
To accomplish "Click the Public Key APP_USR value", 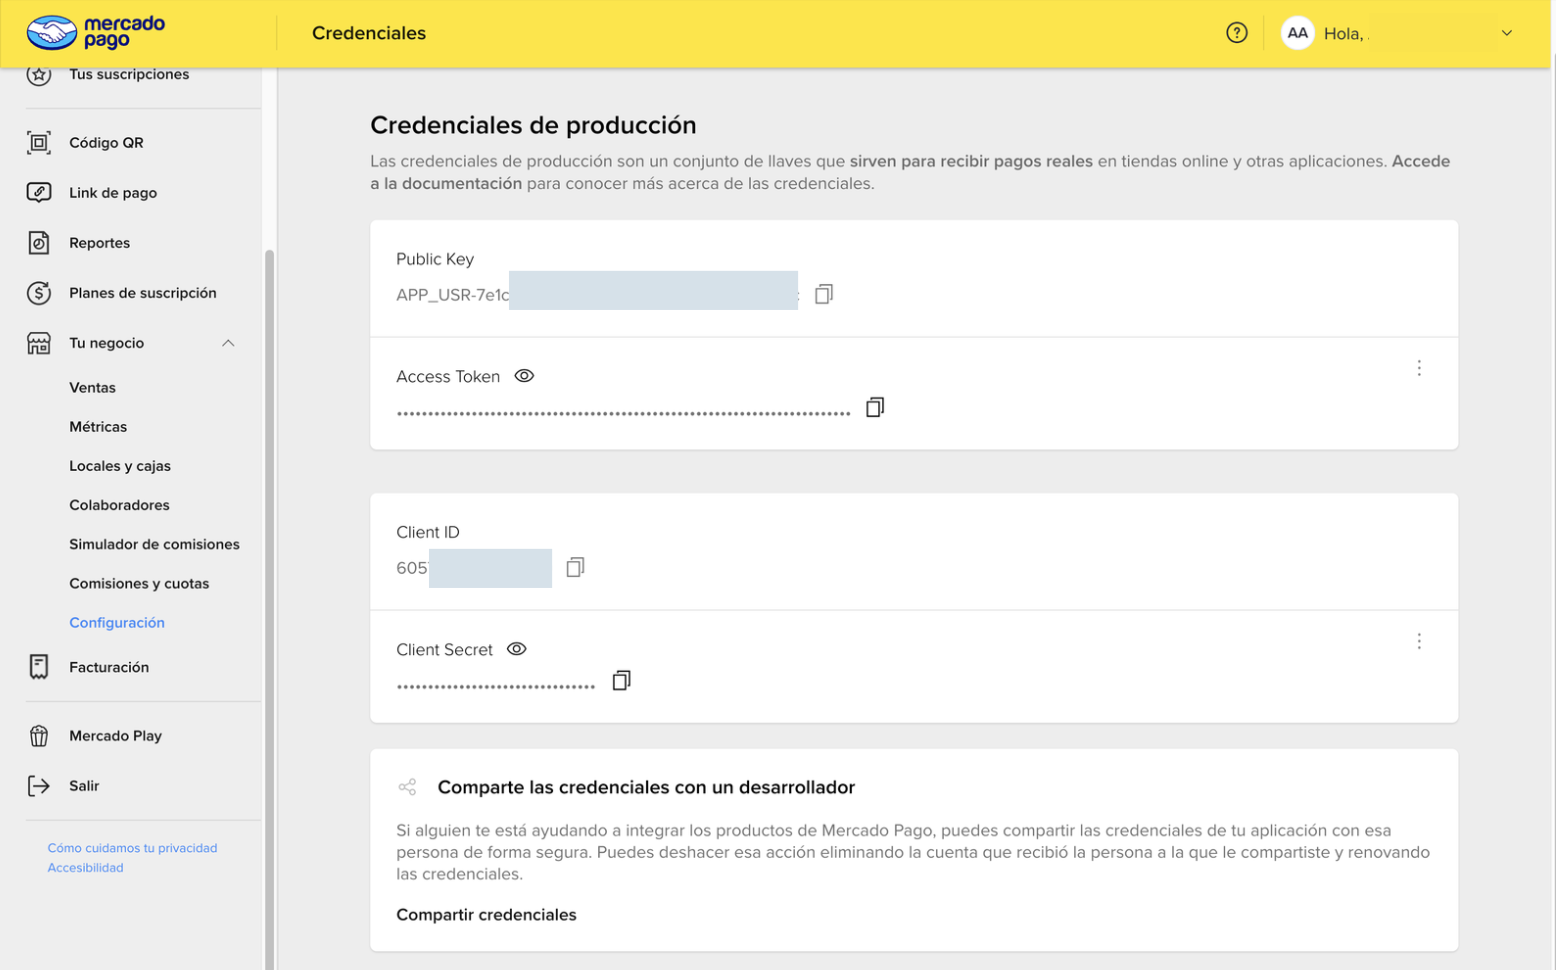I will (x=597, y=295).
